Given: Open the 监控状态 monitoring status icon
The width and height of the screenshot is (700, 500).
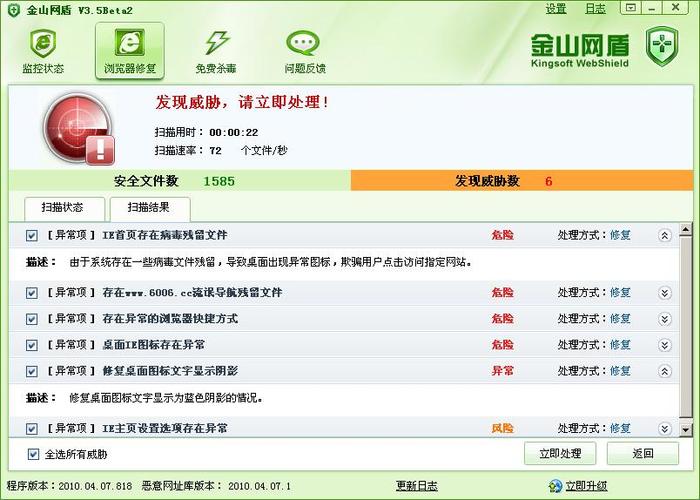Looking at the screenshot, I should pos(43,50).
